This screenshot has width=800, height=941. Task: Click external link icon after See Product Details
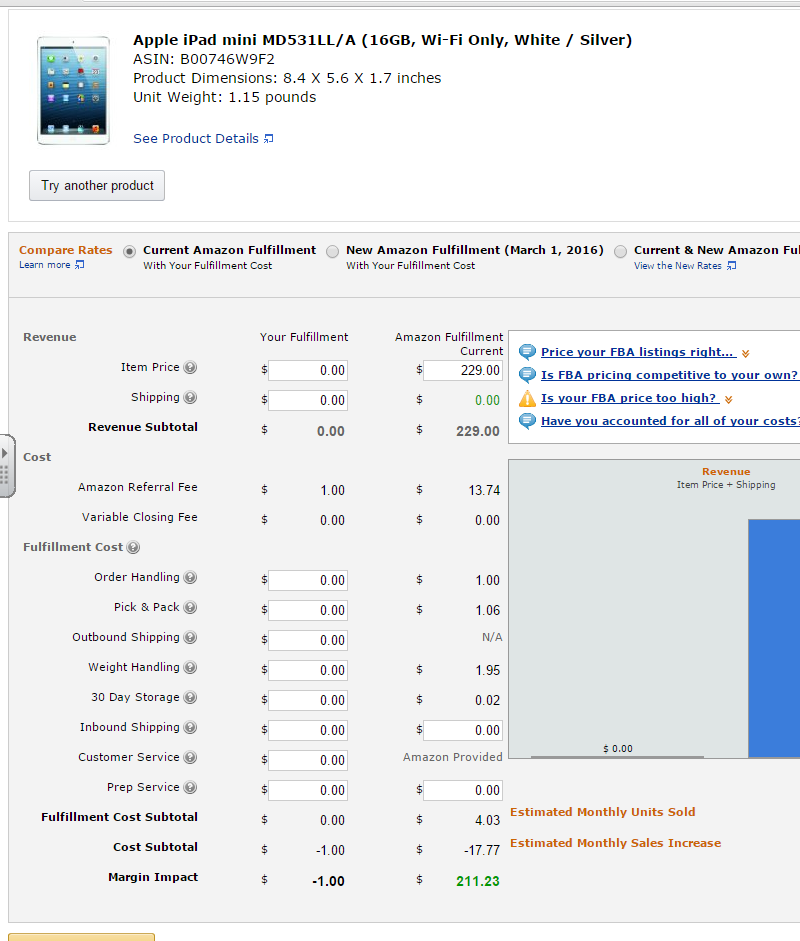(x=269, y=139)
